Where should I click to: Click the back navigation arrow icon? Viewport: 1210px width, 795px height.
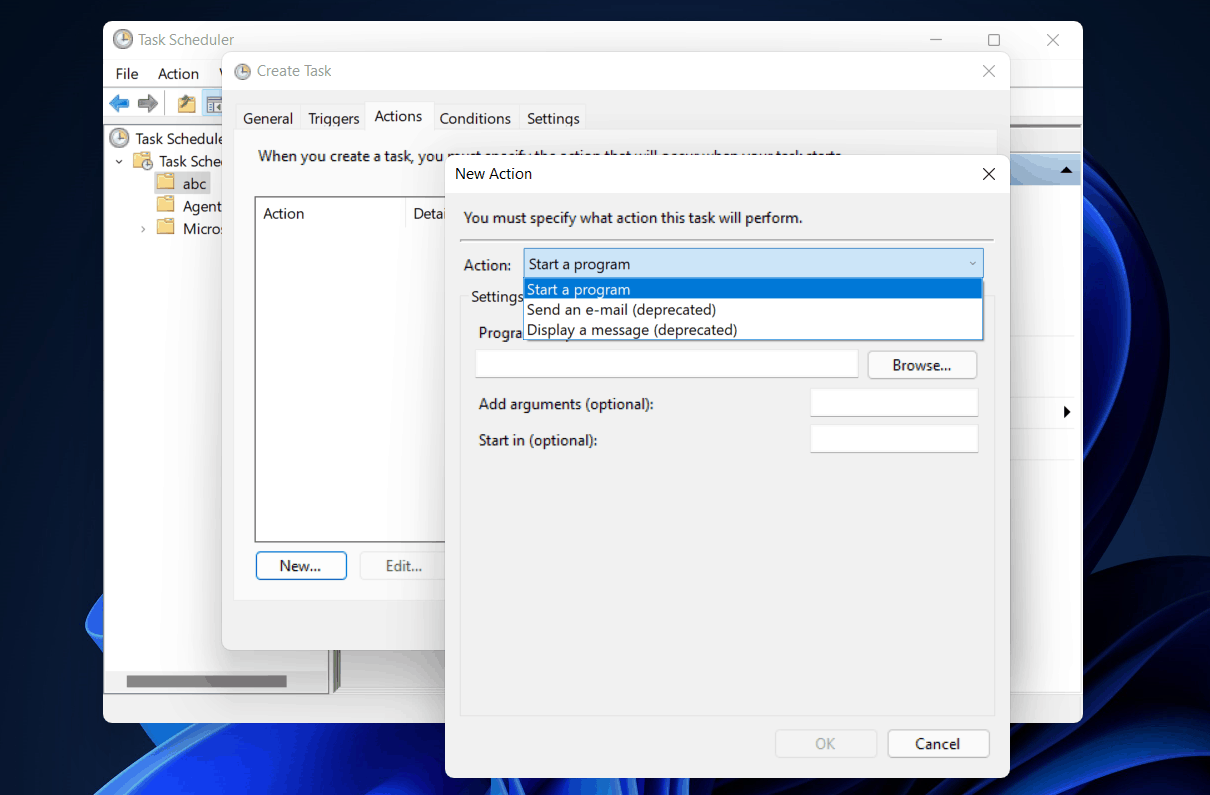click(x=119, y=103)
